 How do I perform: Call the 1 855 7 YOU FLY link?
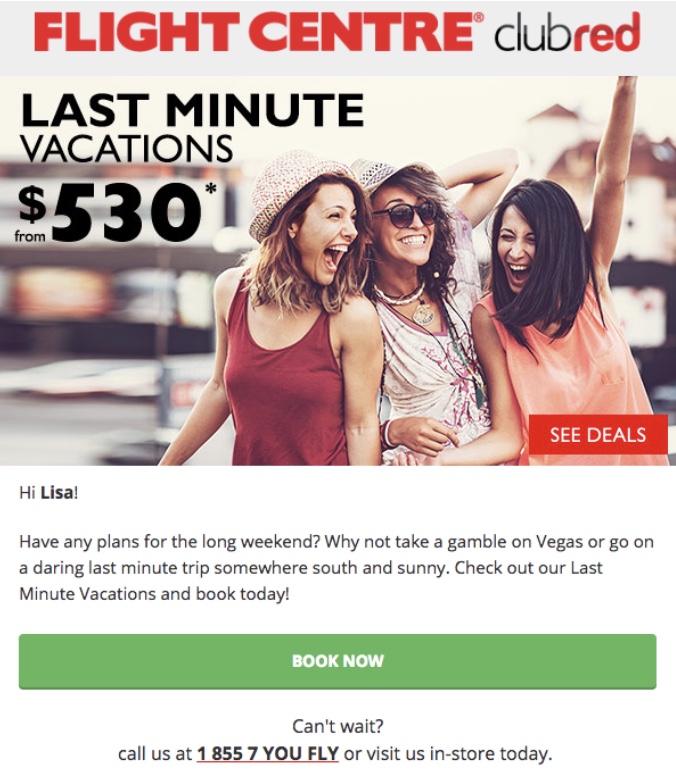268,753
